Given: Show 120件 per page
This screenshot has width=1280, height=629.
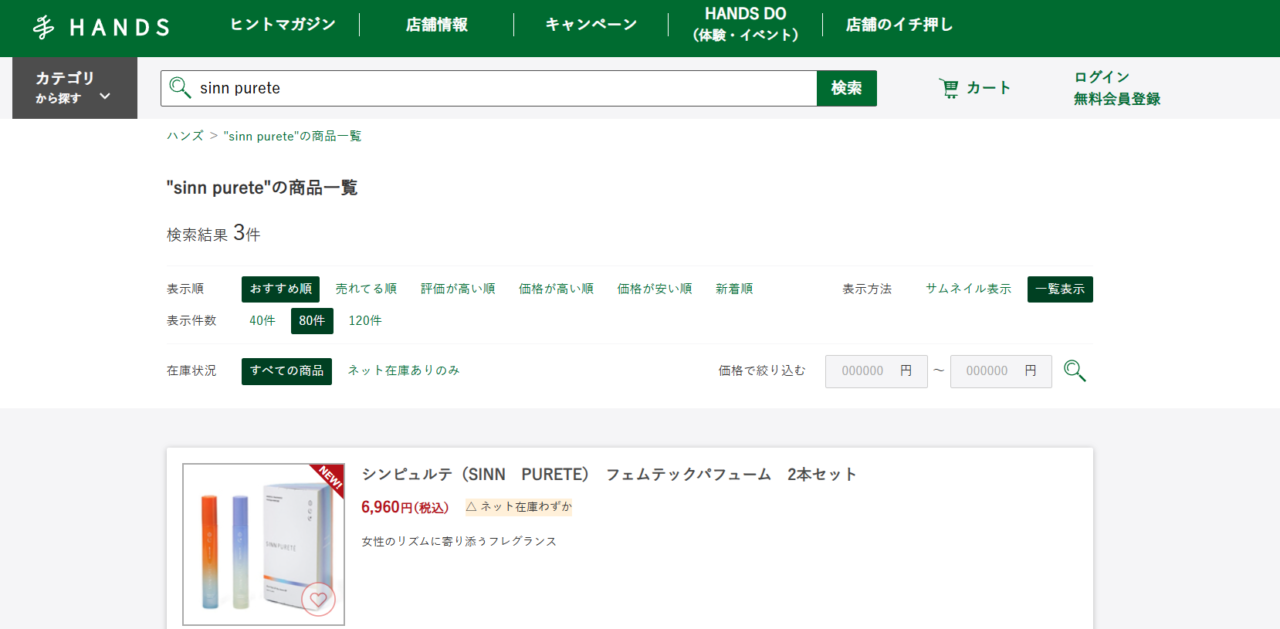Looking at the screenshot, I should (365, 321).
